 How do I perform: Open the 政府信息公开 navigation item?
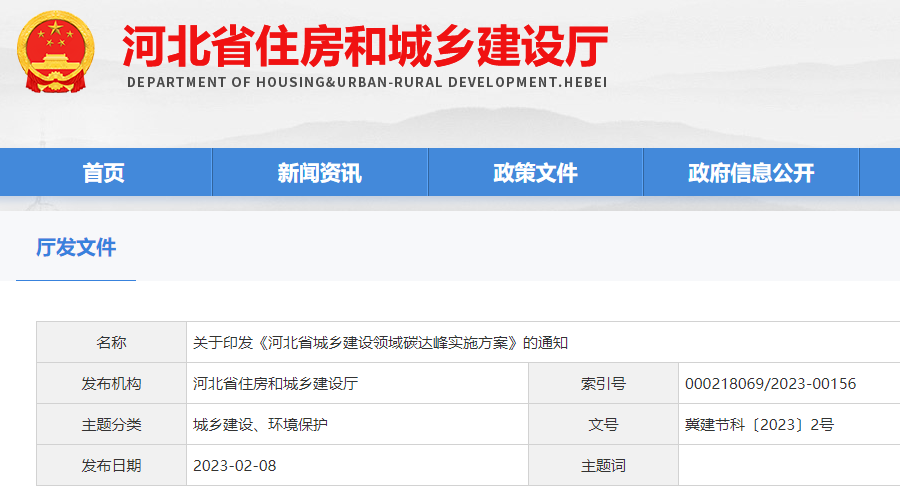[x=751, y=173]
